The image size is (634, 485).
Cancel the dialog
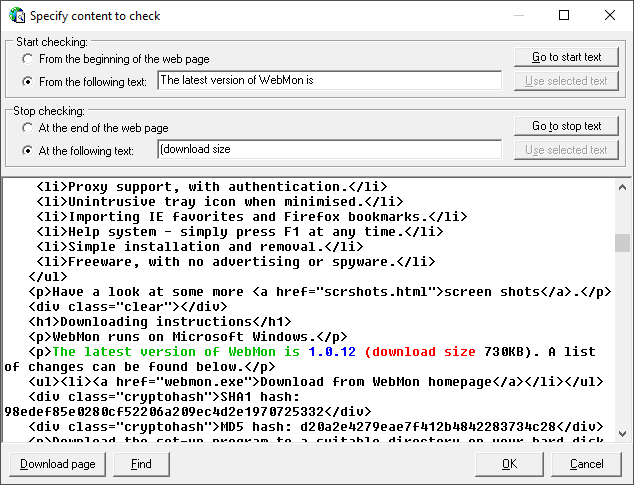point(586,464)
